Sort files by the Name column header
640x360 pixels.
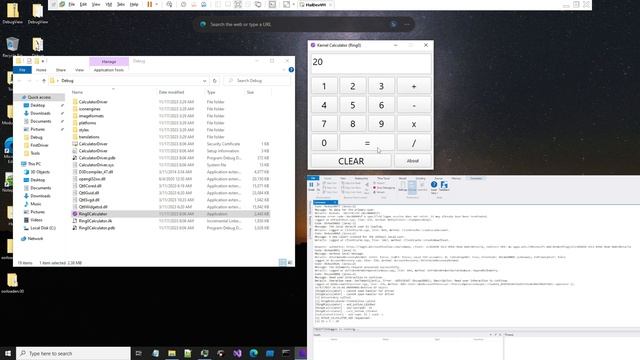click(78, 92)
